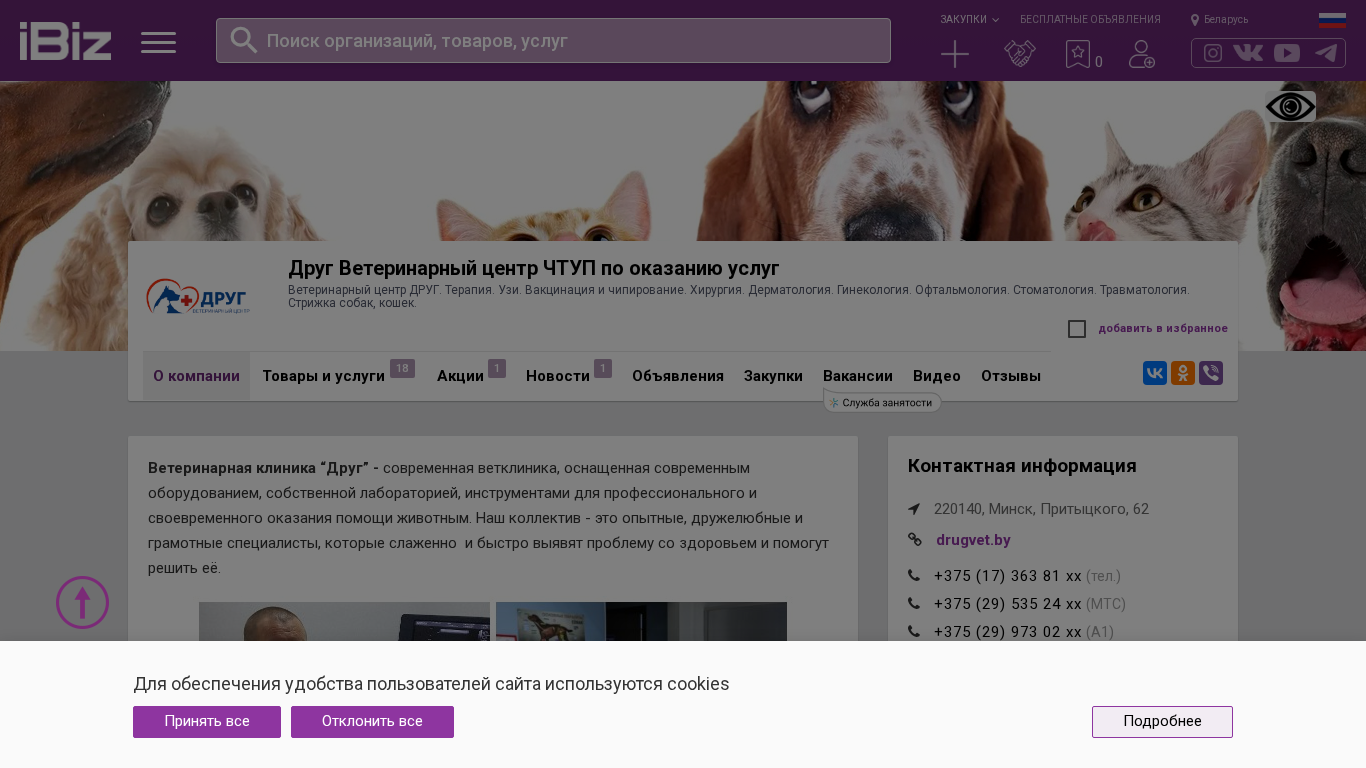Click the 'Контактная информация' heading

pos(1022,466)
